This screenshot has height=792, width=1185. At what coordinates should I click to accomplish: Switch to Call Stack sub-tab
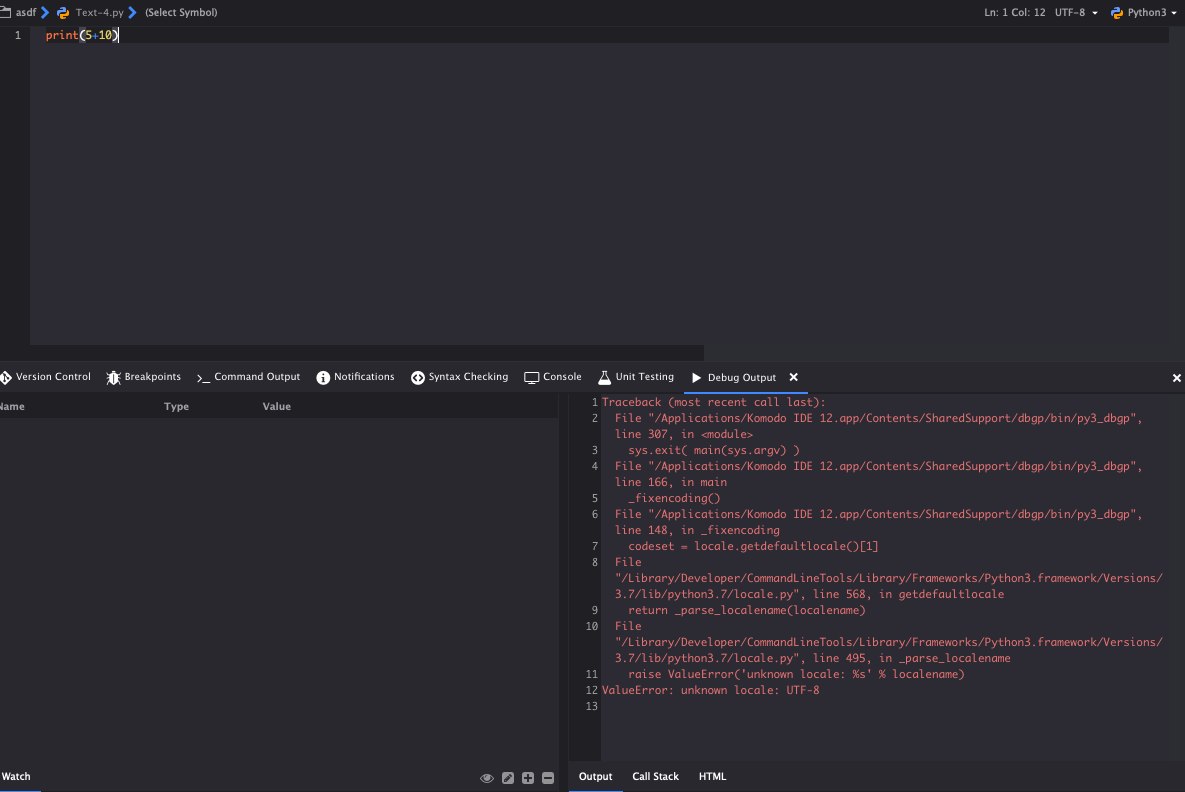[655, 777]
